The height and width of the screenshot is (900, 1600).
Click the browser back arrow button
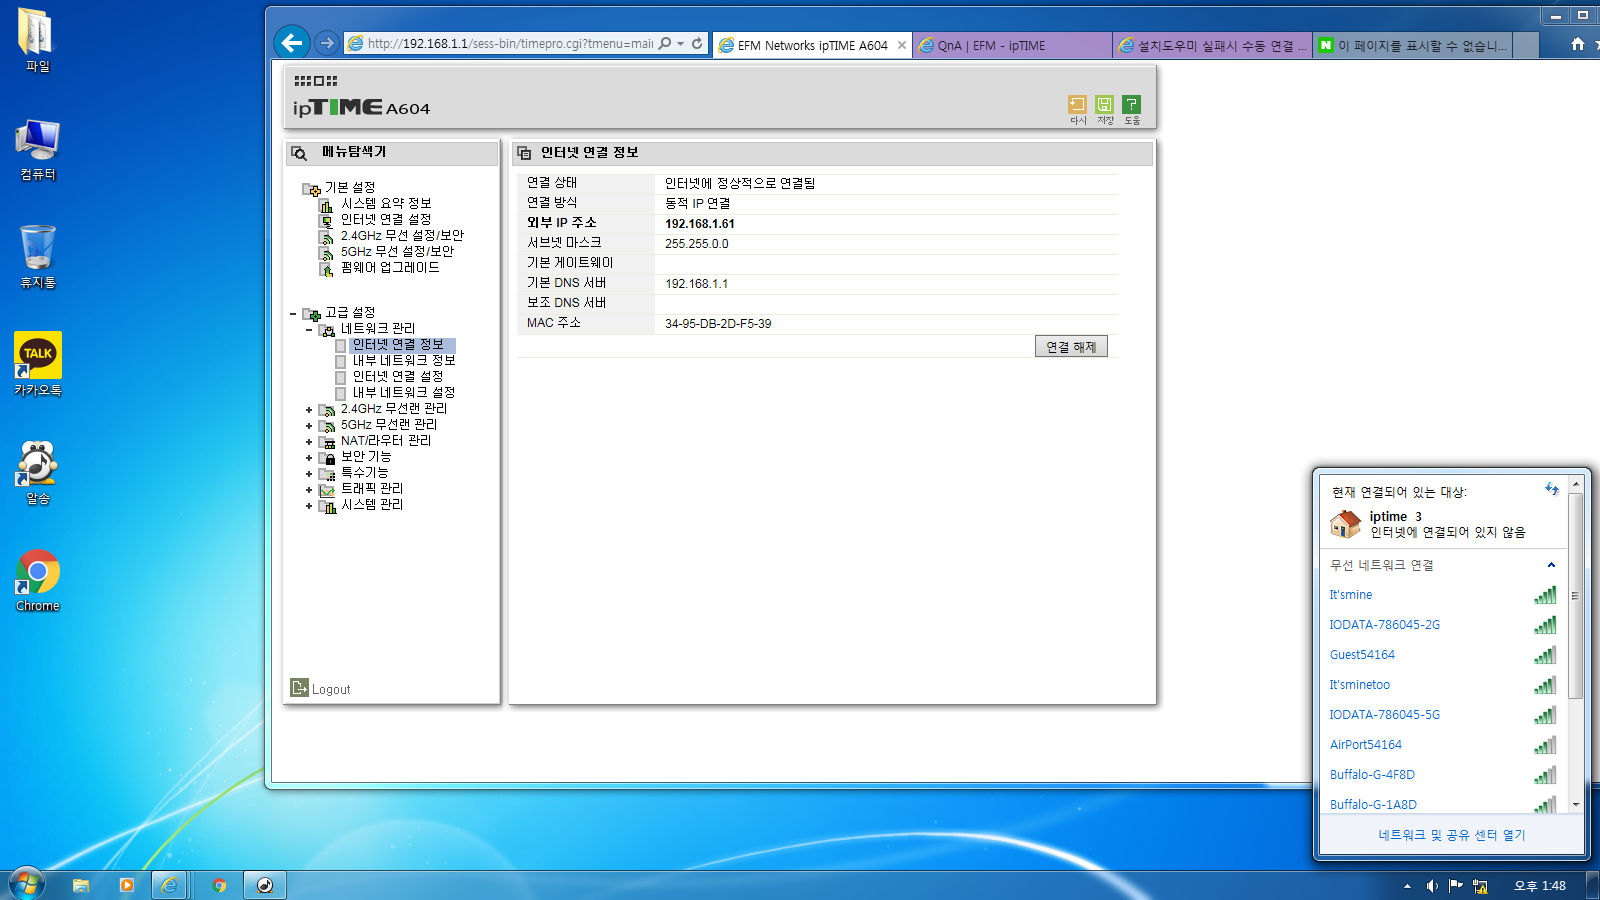pyautogui.click(x=291, y=42)
